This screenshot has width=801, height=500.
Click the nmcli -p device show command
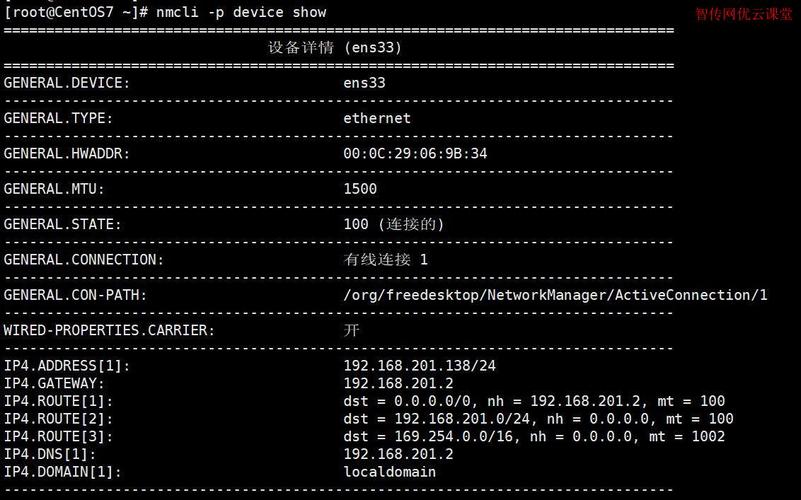coord(241,12)
